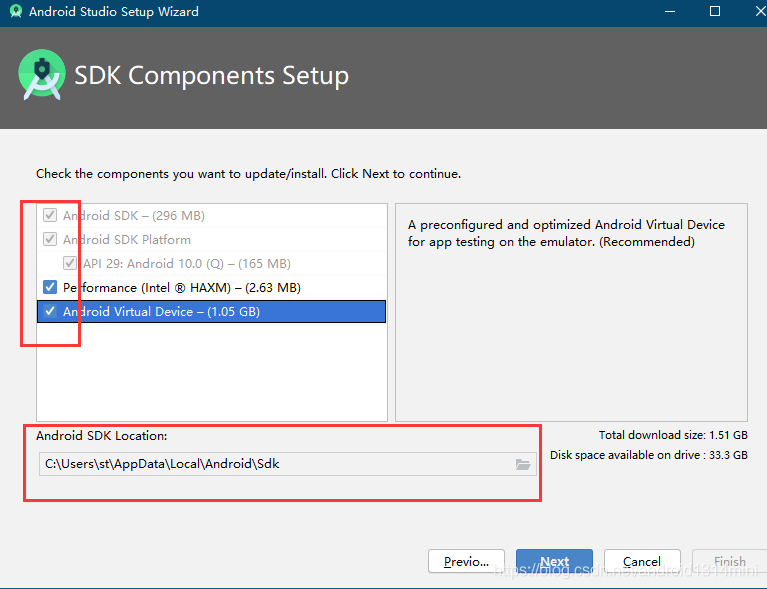Click the SDK Components Setup heading
767x589 pixels.
click(x=211, y=76)
